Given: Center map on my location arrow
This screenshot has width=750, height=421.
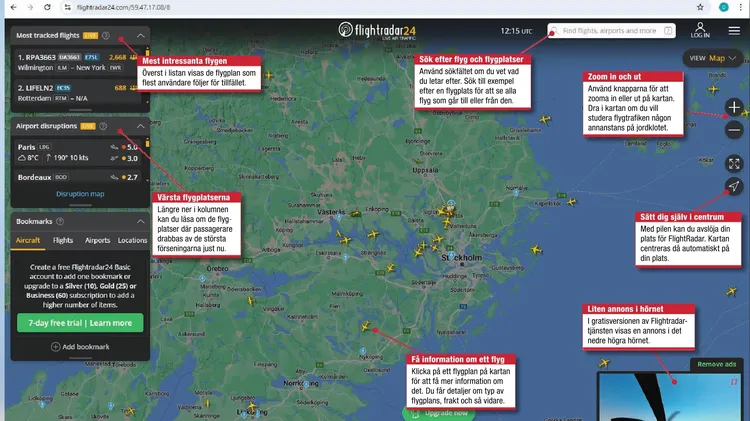Looking at the screenshot, I should [734, 186].
